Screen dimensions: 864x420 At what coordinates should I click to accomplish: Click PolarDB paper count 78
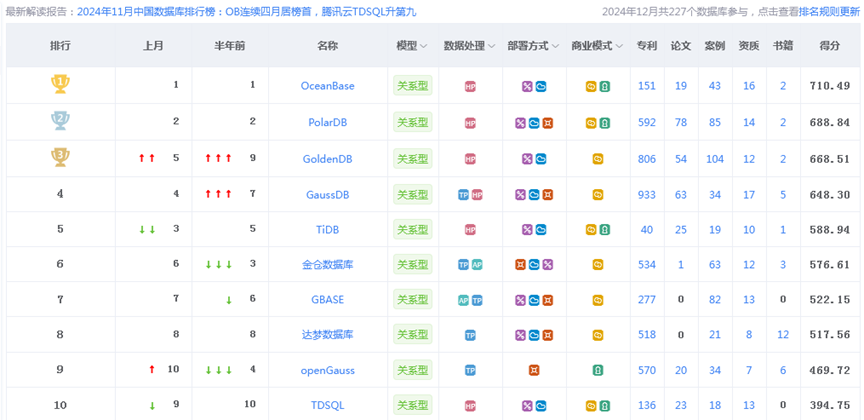click(x=681, y=122)
